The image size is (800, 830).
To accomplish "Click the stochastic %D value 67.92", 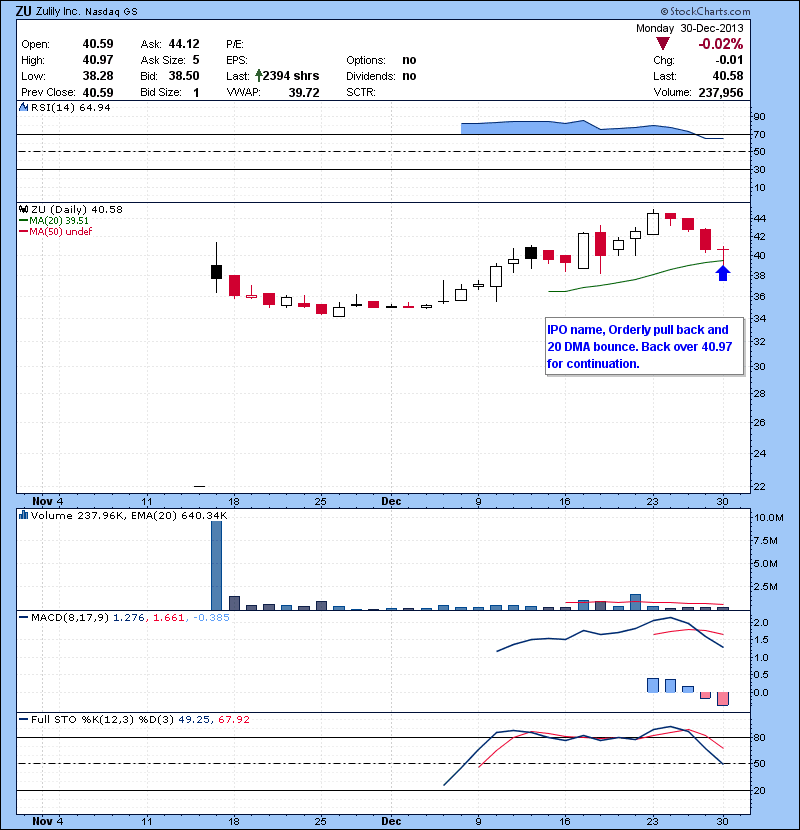I will (233, 719).
